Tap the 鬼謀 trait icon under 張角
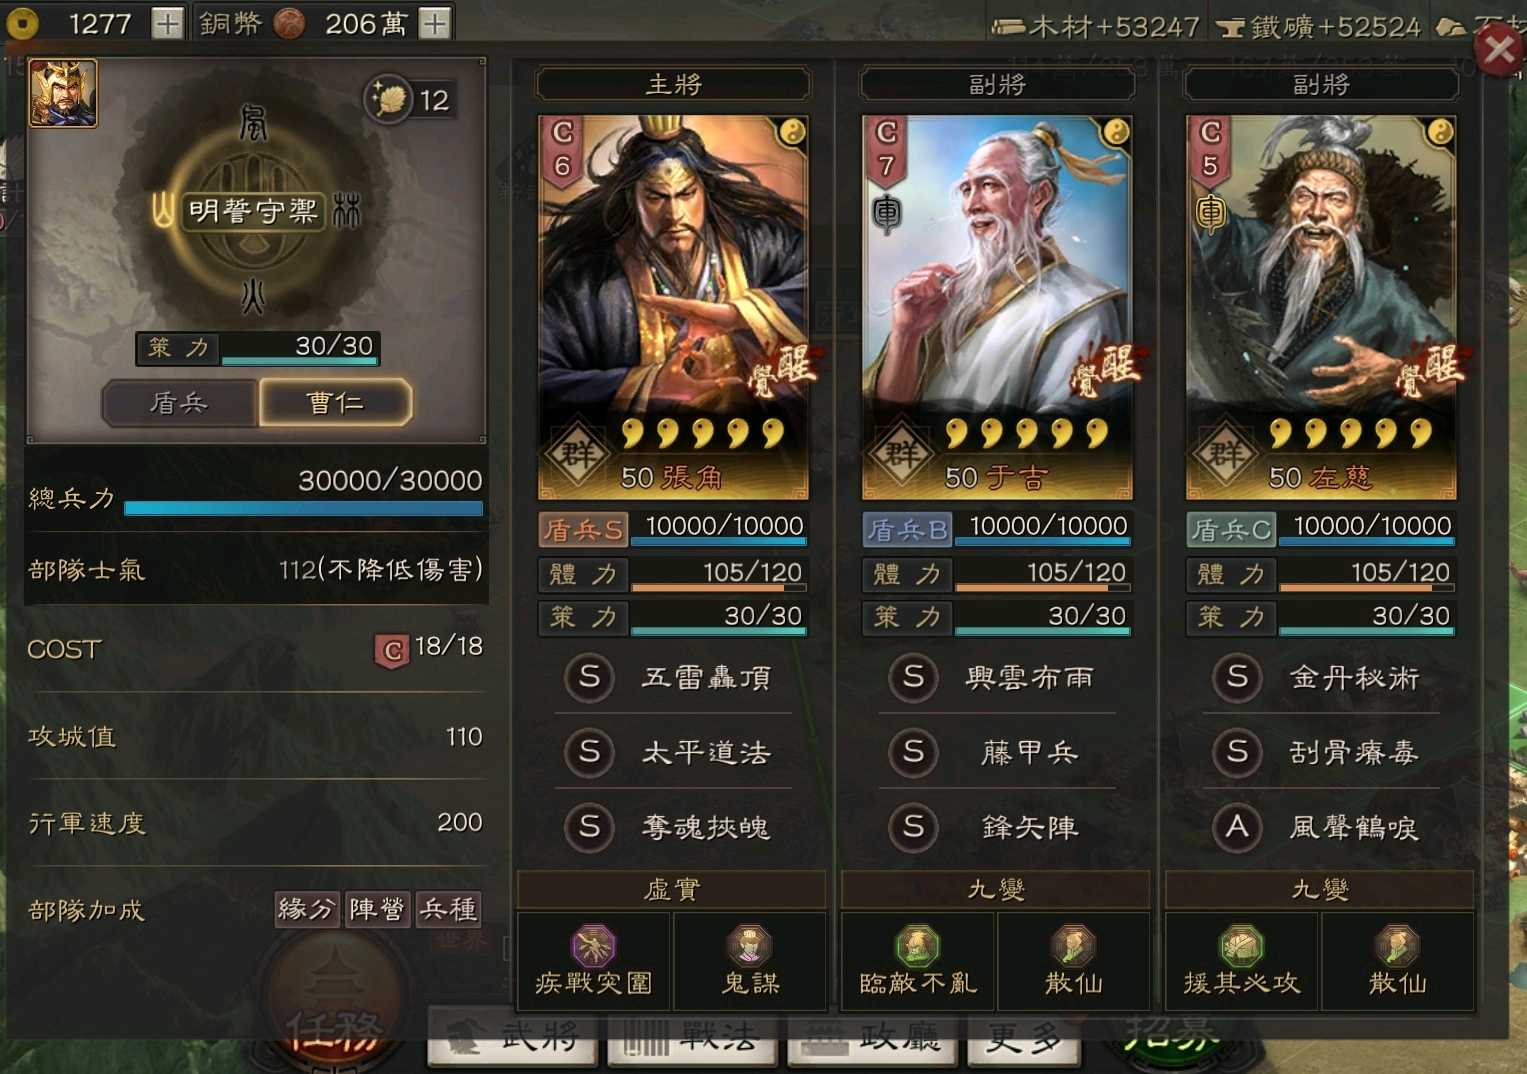This screenshot has height=1074, width=1527. point(750,946)
